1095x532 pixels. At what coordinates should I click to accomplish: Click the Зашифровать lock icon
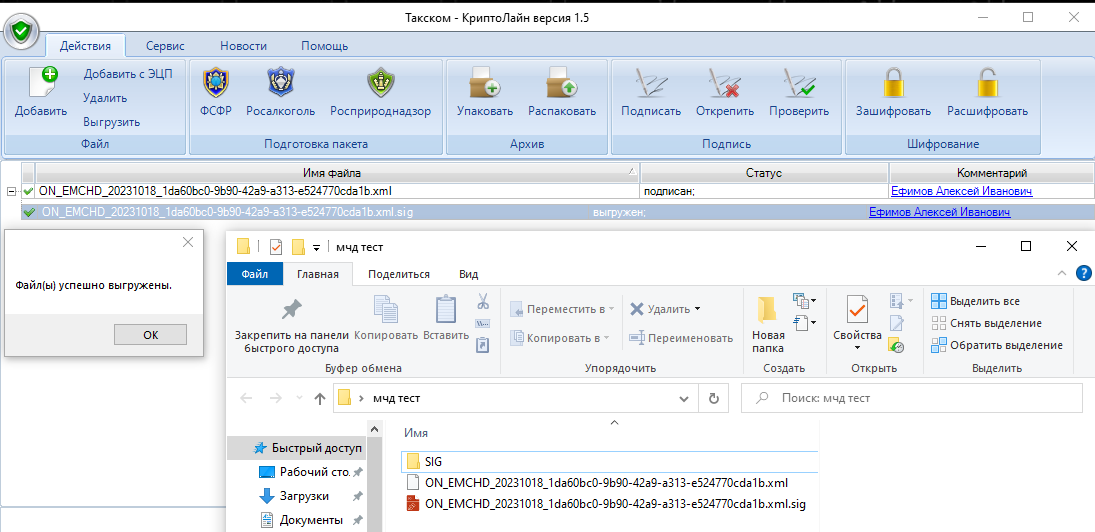pyautogui.click(x=894, y=82)
